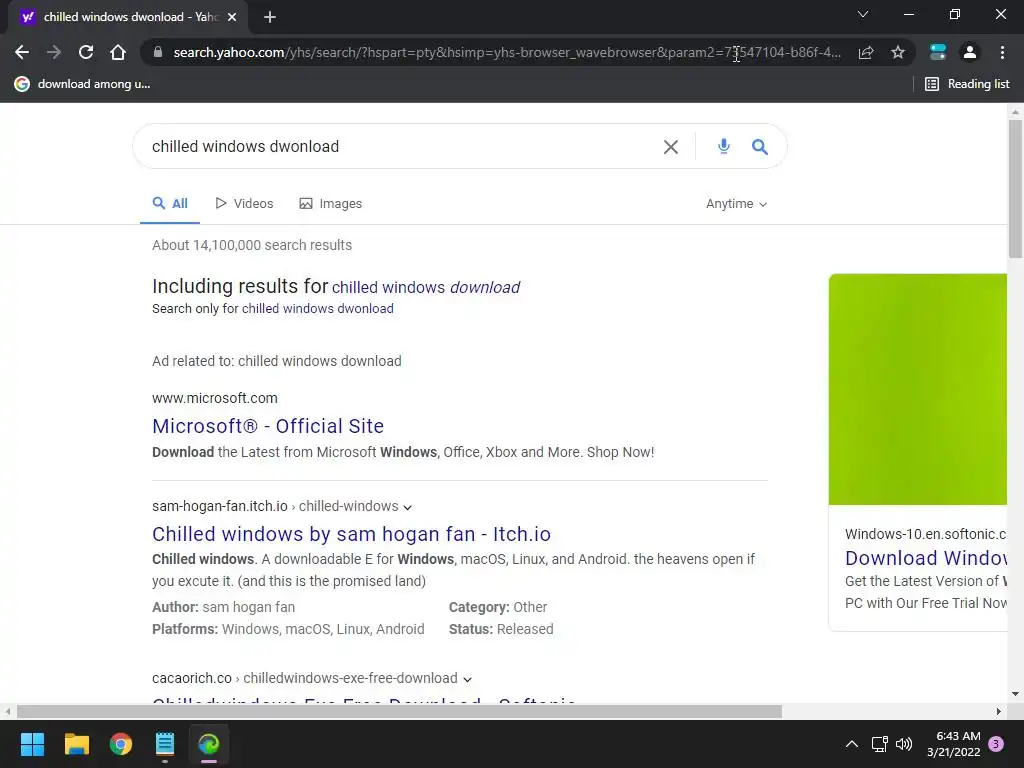Screen dimensions: 1024x768
Task: Open the Reading list panel
Action: tap(967, 84)
